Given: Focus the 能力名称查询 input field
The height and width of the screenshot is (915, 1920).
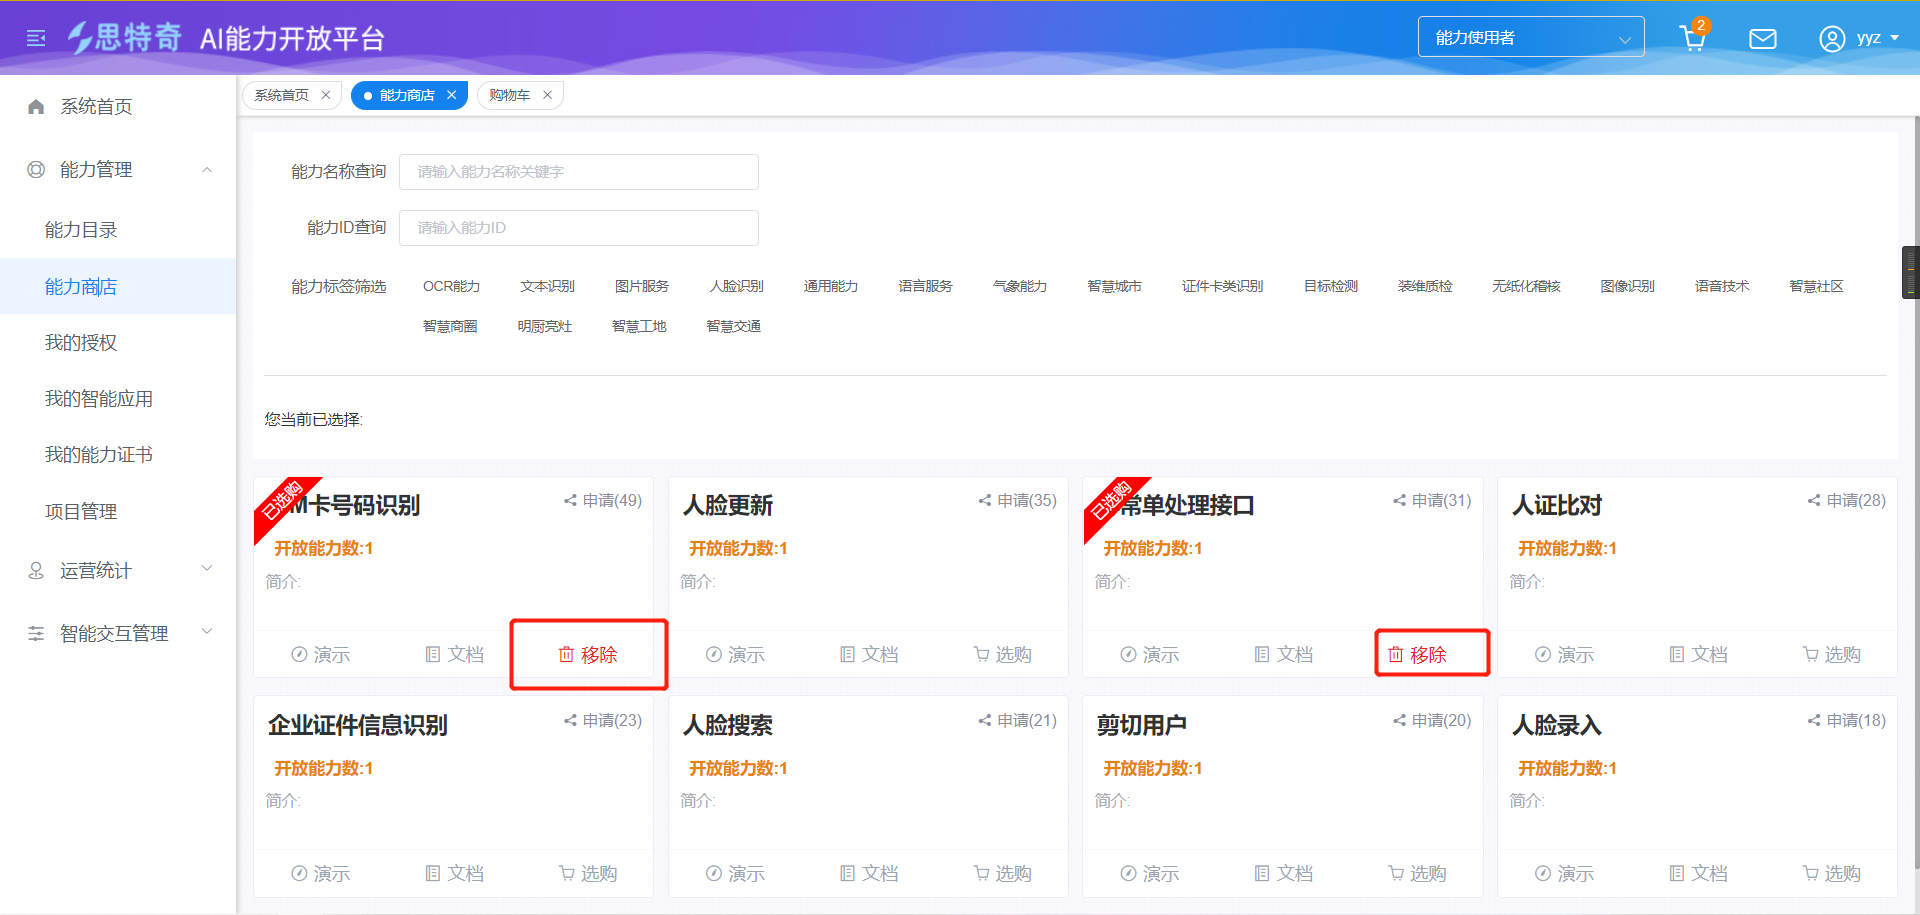Looking at the screenshot, I should coord(579,172).
